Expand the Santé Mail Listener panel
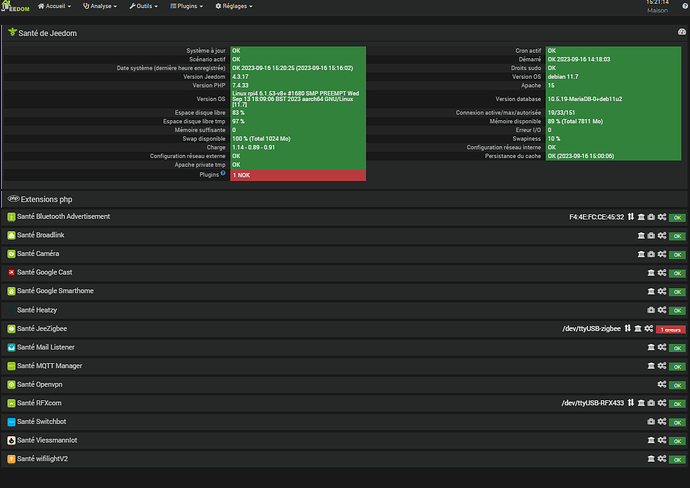Image resolution: width=690 pixels, height=488 pixels. point(46,347)
